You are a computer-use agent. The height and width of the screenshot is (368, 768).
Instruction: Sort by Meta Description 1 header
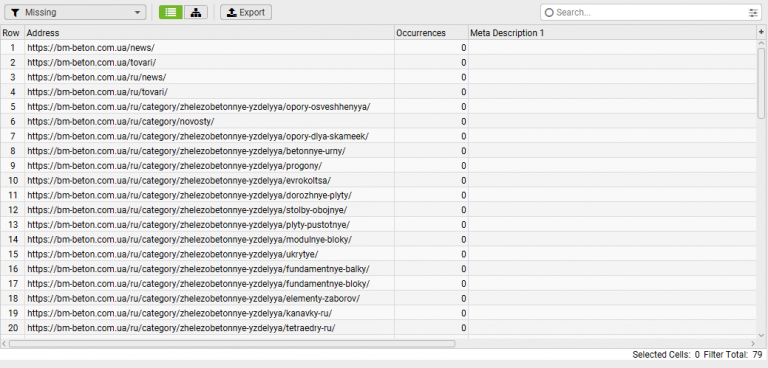point(612,33)
